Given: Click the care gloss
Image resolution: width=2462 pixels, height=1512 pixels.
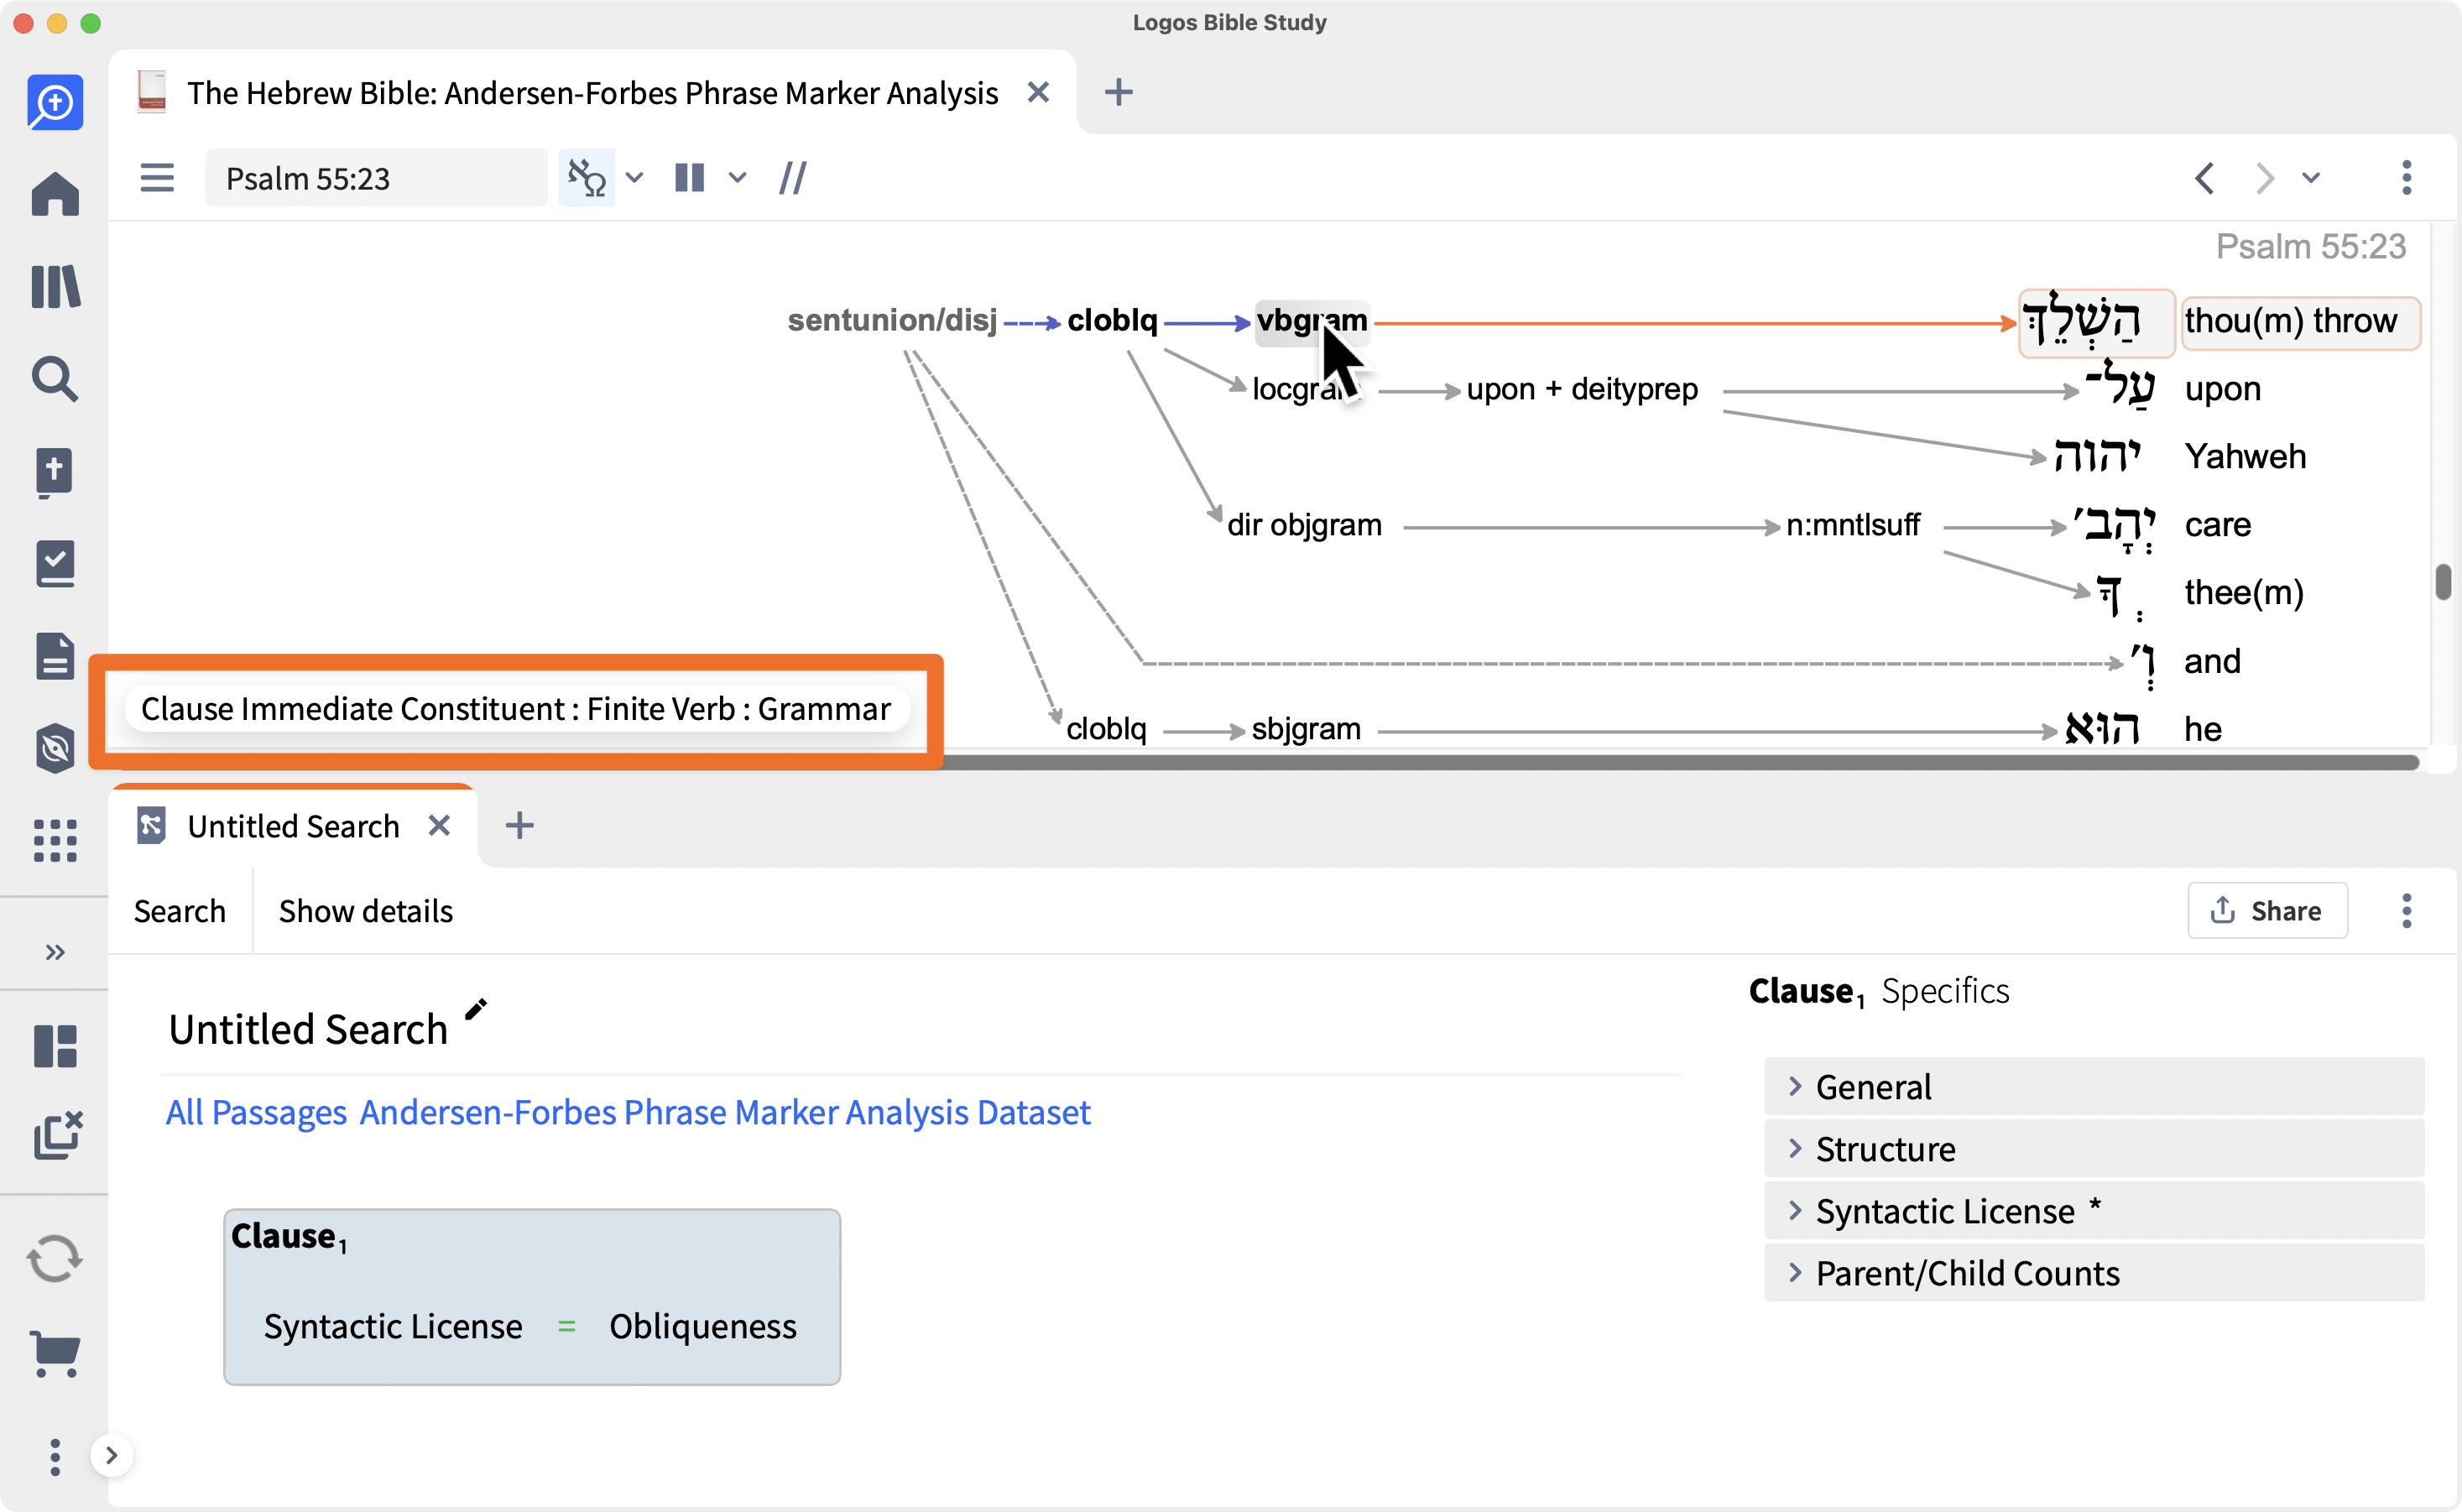Looking at the screenshot, I should point(2217,524).
